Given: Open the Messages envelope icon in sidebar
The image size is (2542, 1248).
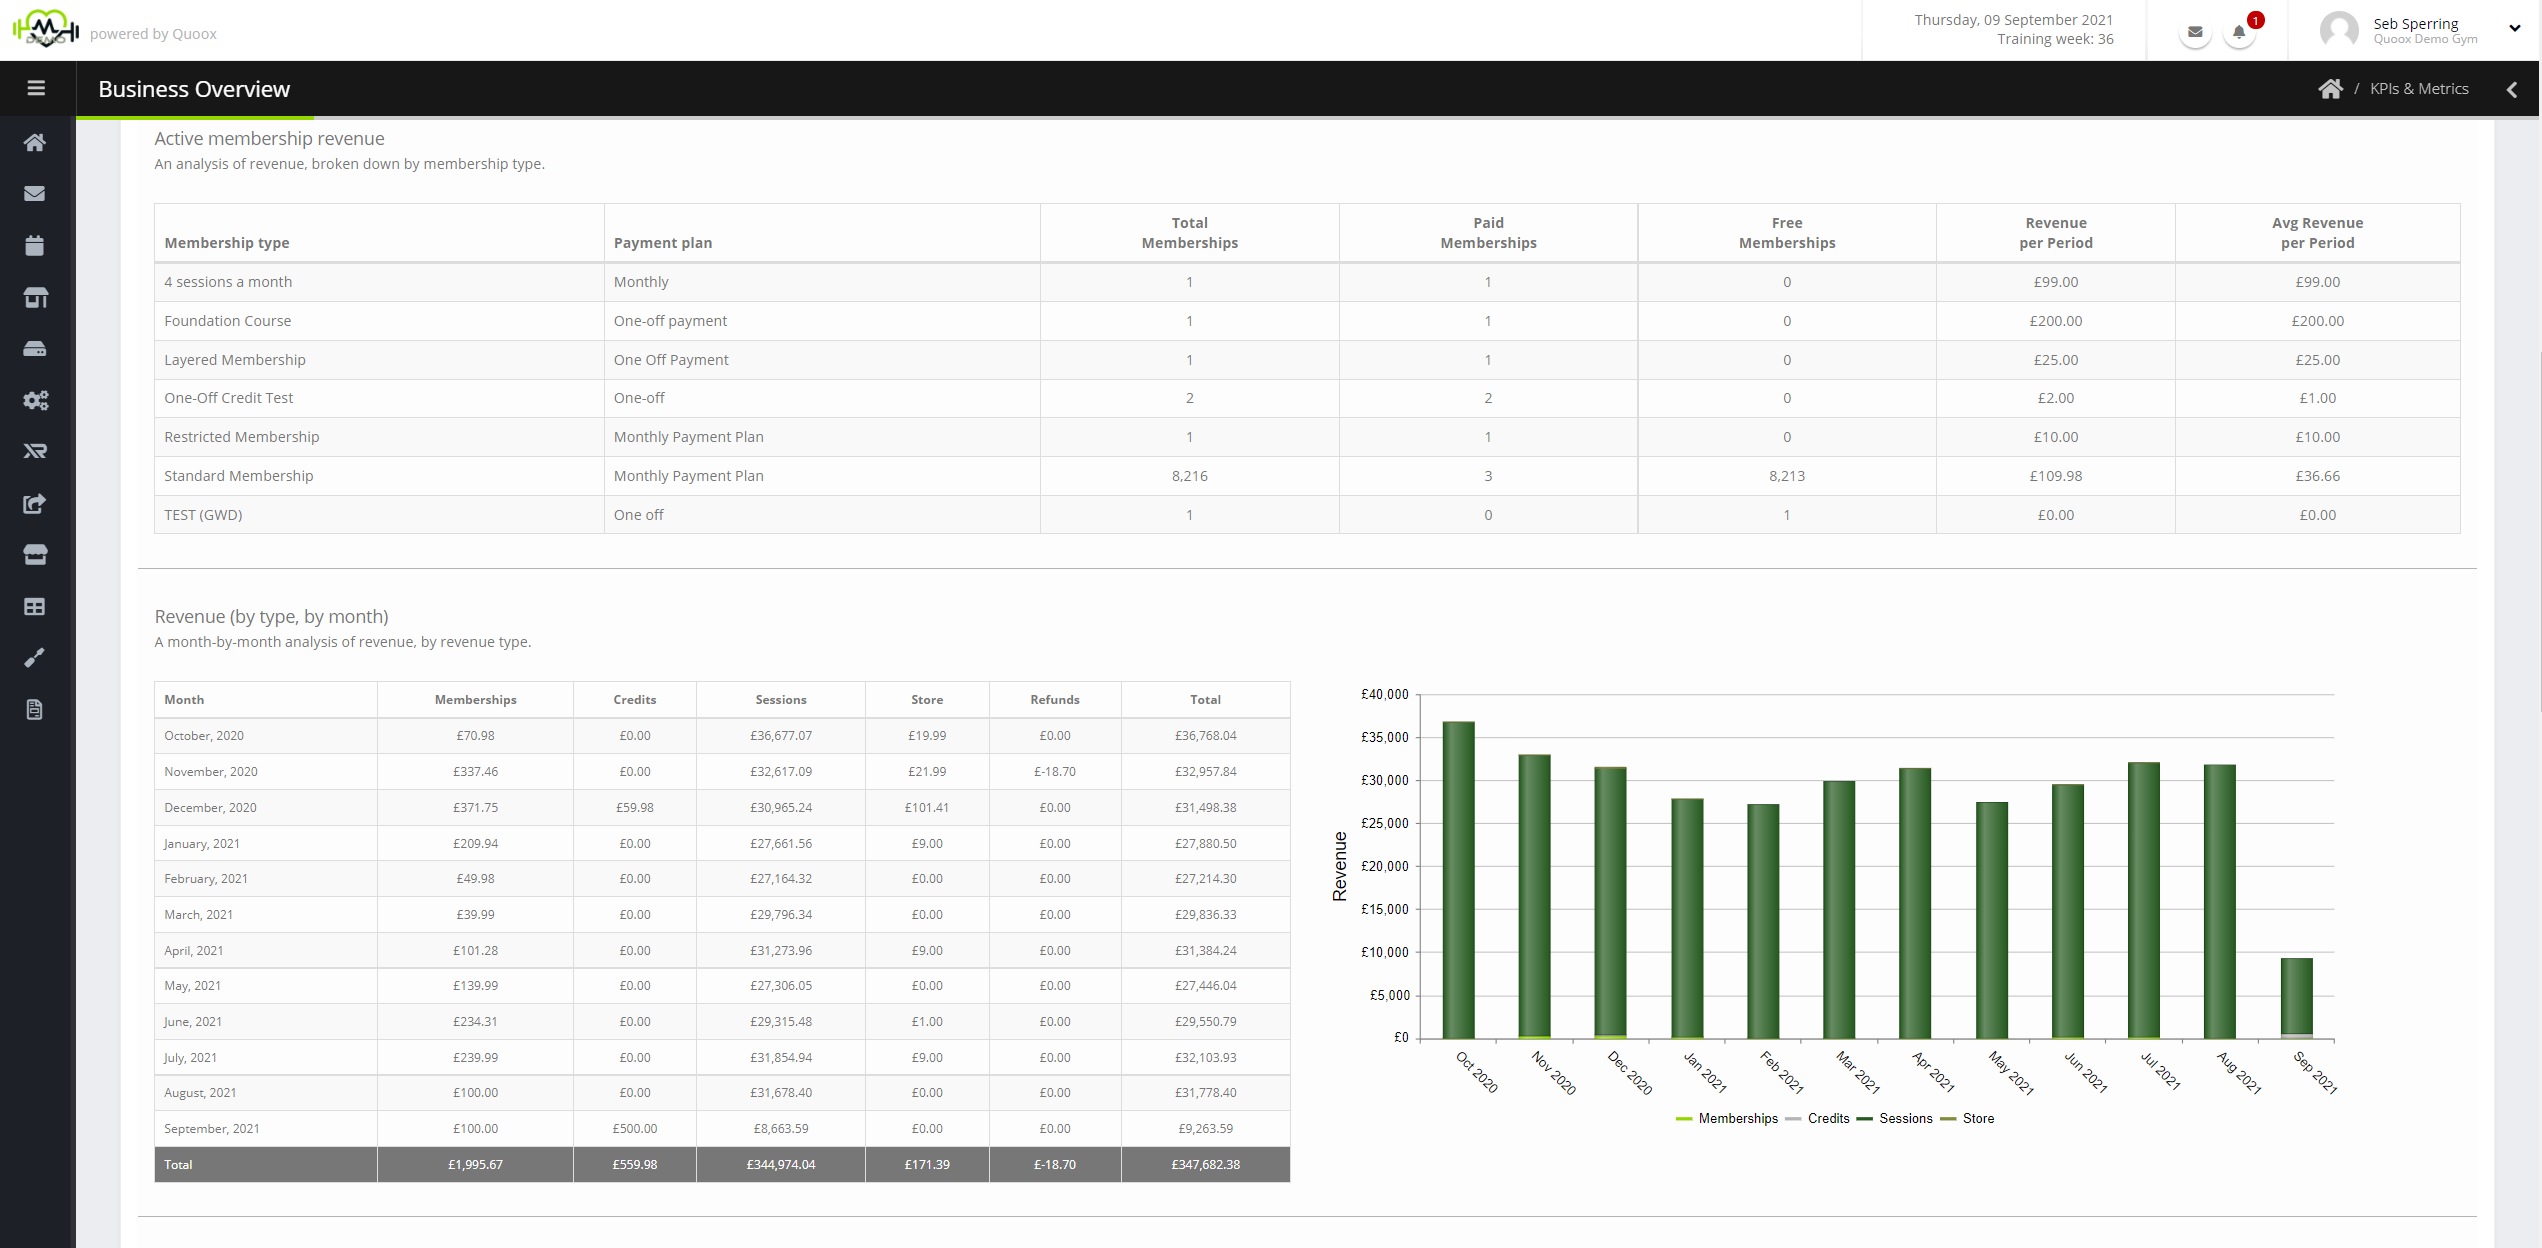Looking at the screenshot, I should [35, 193].
